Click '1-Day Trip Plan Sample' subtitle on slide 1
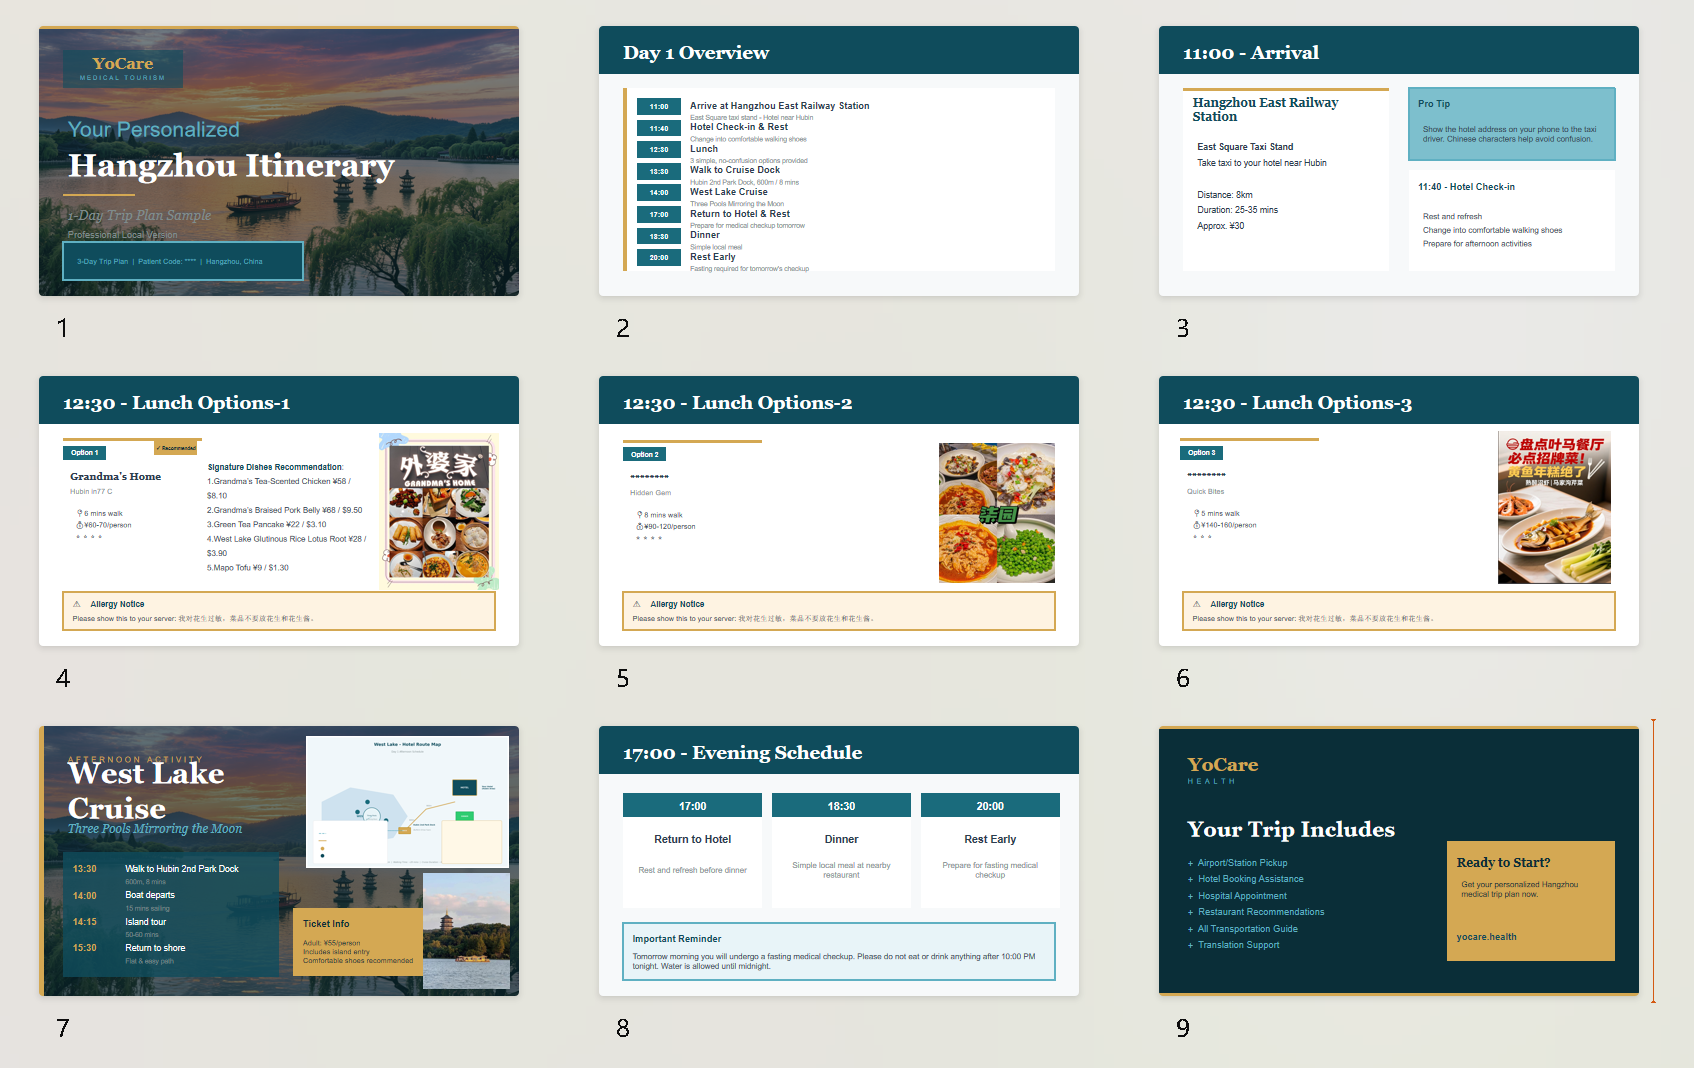Image resolution: width=1694 pixels, height=1068 pixels. [x=140, y=215]
